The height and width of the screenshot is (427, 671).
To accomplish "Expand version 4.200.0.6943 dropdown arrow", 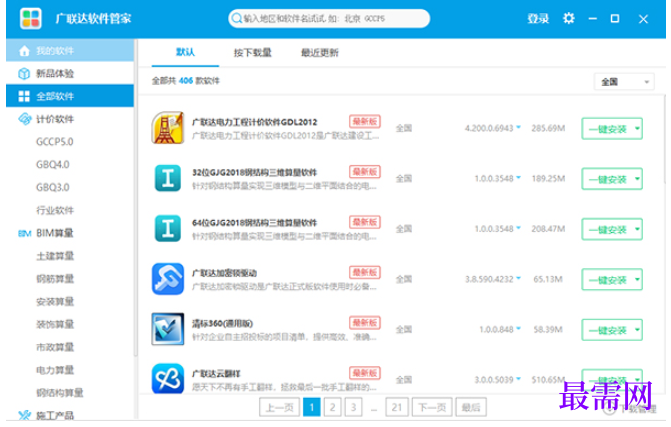I will [x=519, y=127].
